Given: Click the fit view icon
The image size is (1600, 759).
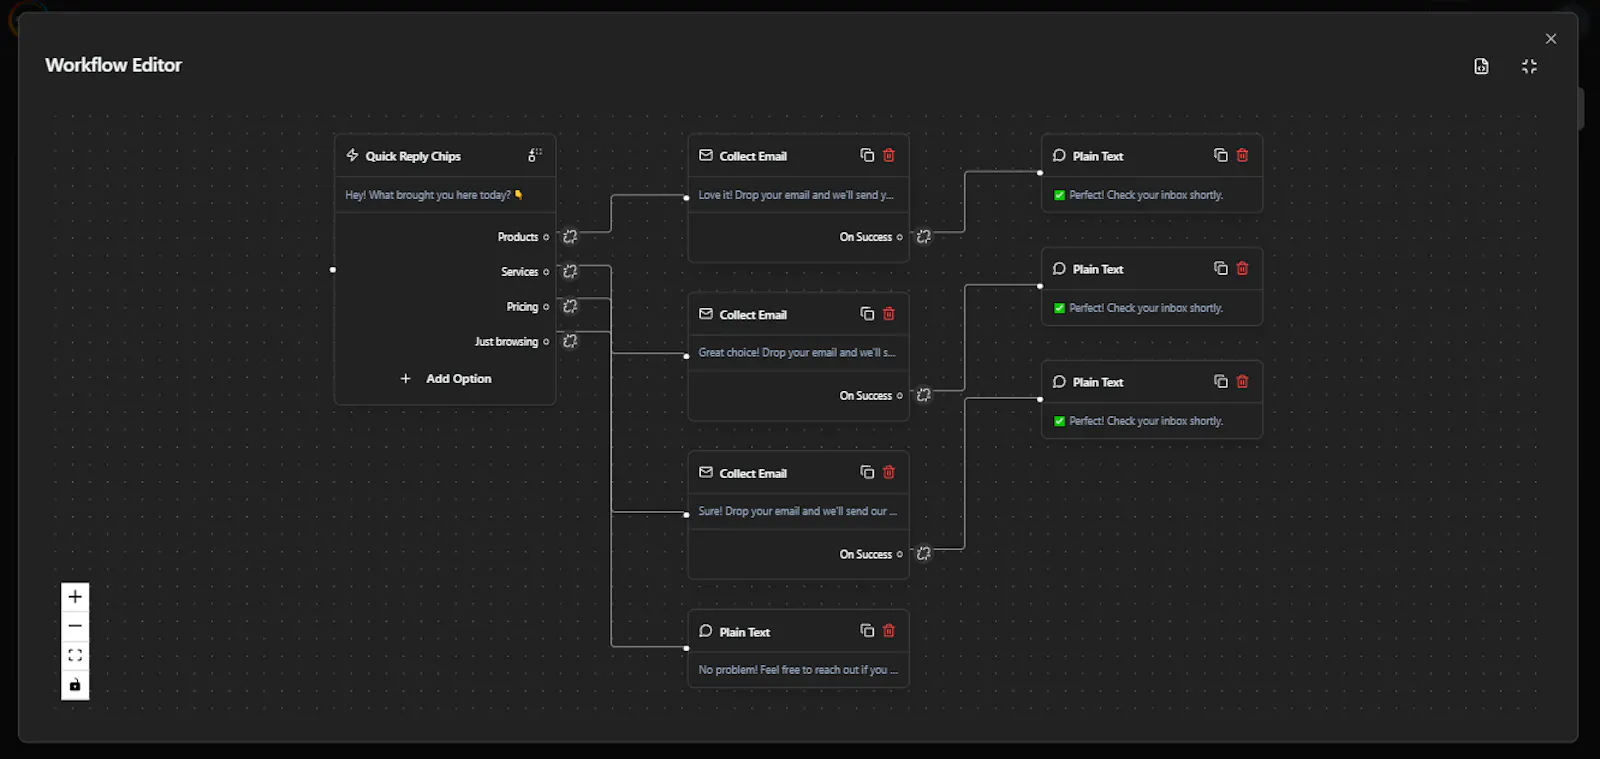Looking at the screenshot, I should coord(75,655).
